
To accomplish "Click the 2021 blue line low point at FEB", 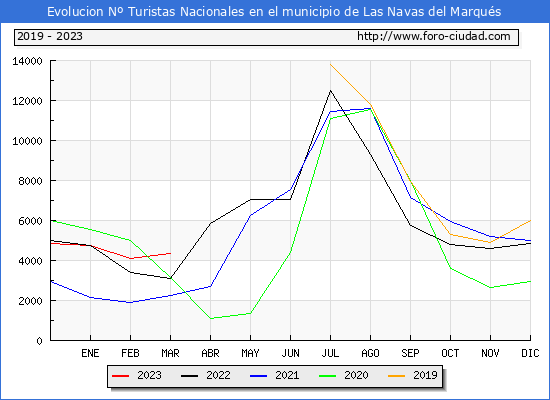I will coord(130,302).
